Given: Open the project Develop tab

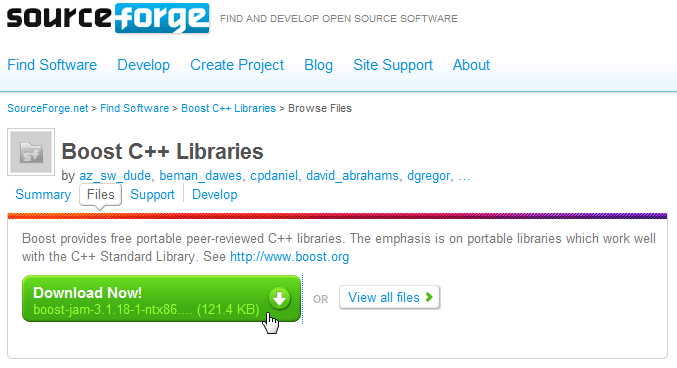Looking at the screenshot, I should [x=215, y=194].
